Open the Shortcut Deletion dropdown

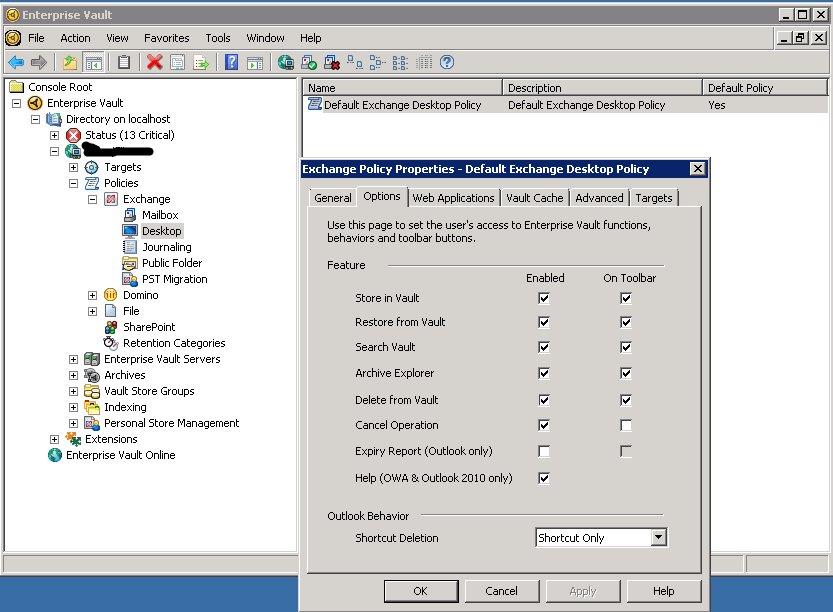tap(659, 538)
